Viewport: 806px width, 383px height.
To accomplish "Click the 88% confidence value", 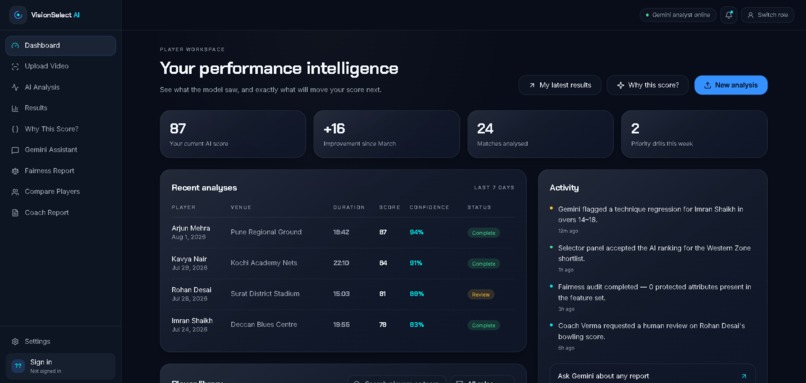I will (x=416, y=294).
